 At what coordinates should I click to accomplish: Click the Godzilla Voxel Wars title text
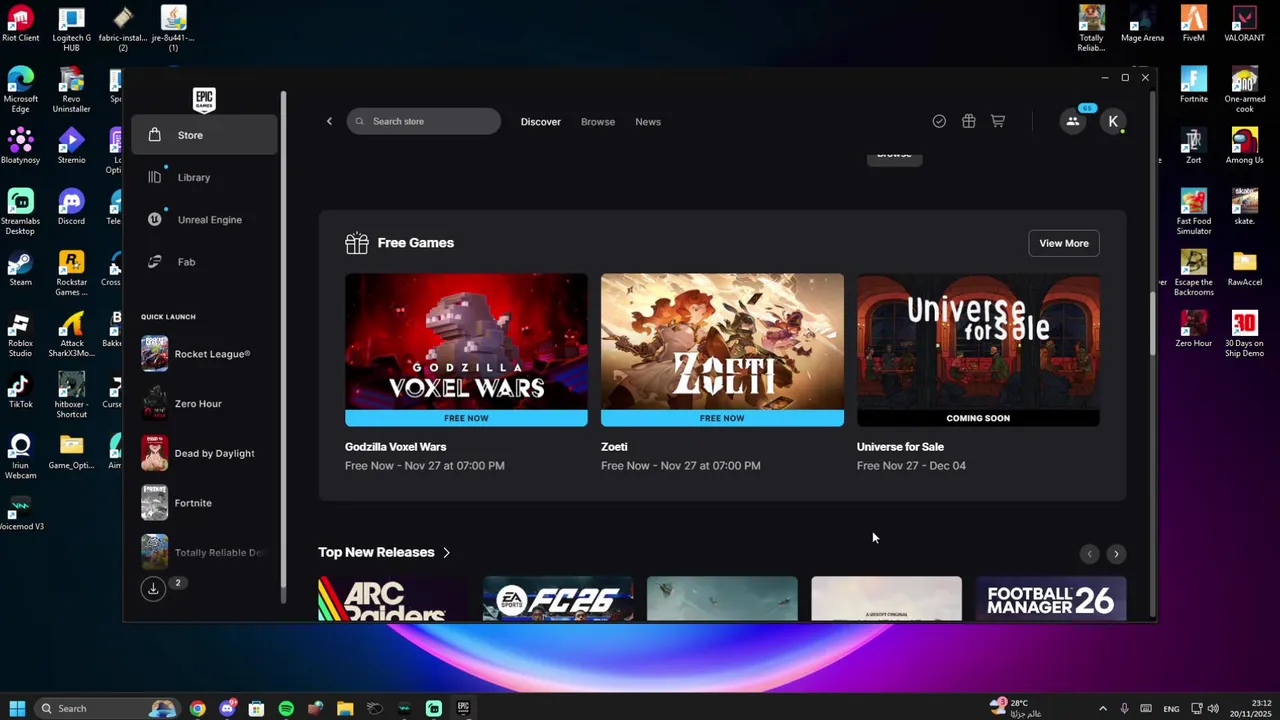[x=396, y=447]
